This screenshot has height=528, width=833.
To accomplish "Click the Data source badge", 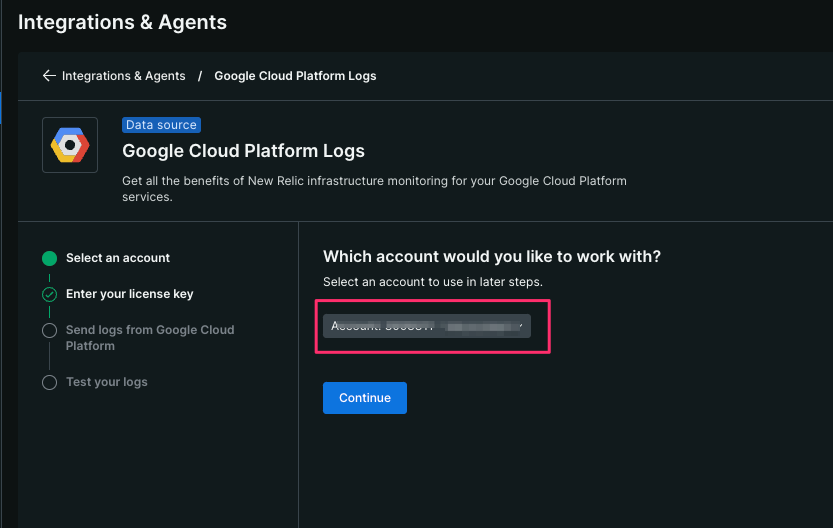I will point(161,125).
